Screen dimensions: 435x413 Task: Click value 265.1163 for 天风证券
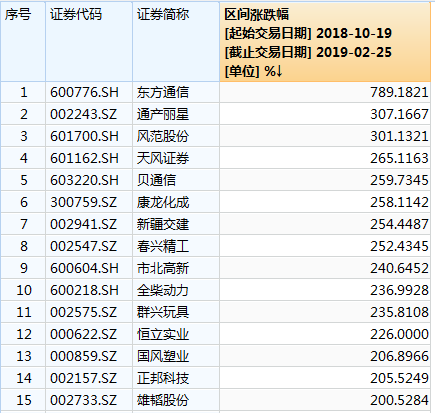point(325,158)
